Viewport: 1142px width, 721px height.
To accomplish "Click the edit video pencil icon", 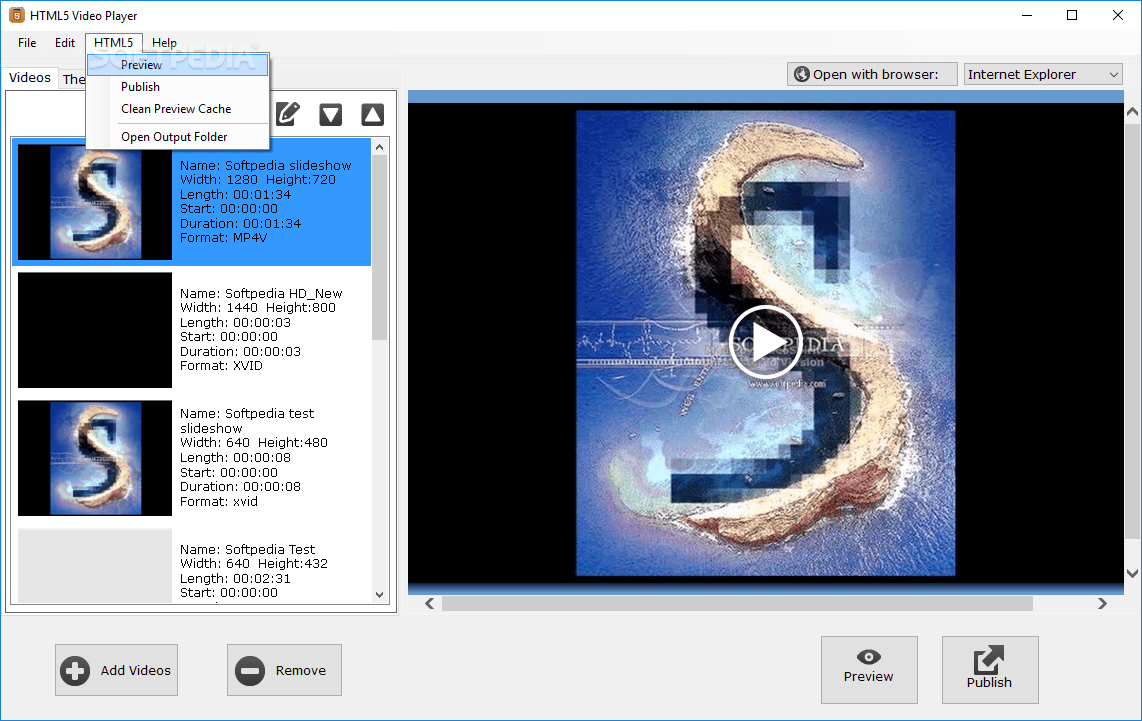I will (288, 114).
